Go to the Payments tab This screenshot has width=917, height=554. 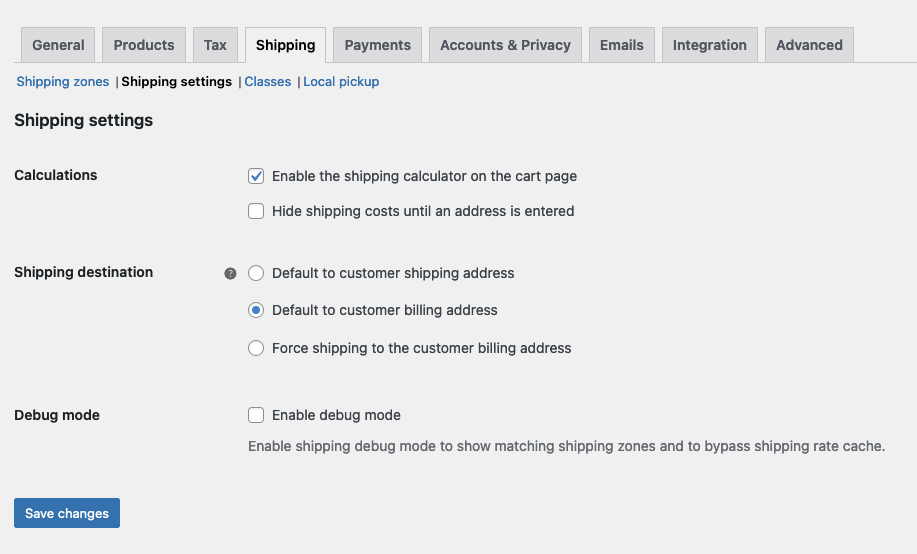[377, 45]
